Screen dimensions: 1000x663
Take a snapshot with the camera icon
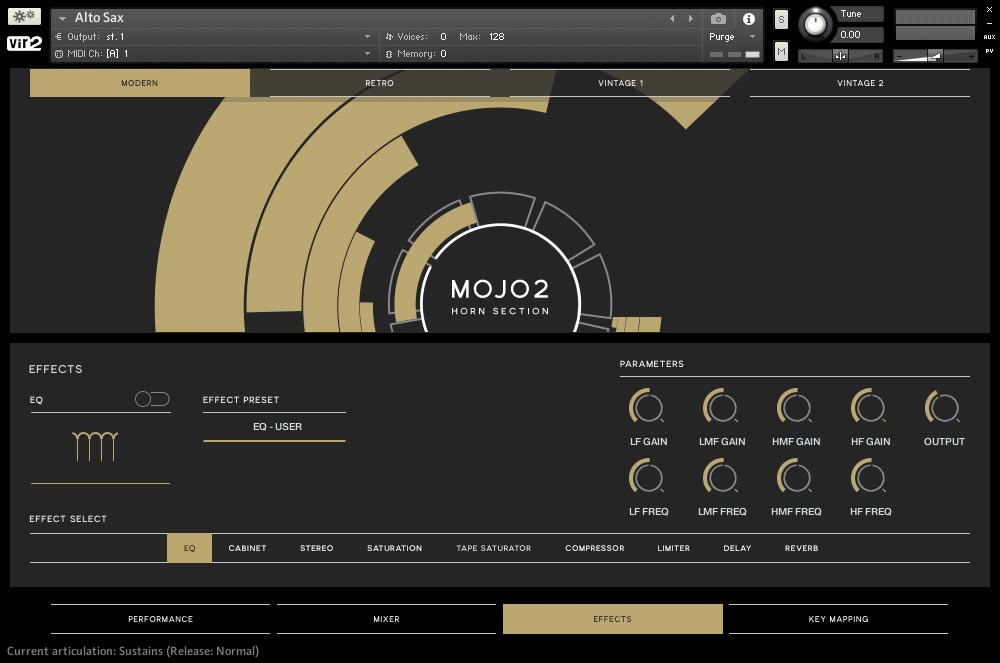[718, 18]
